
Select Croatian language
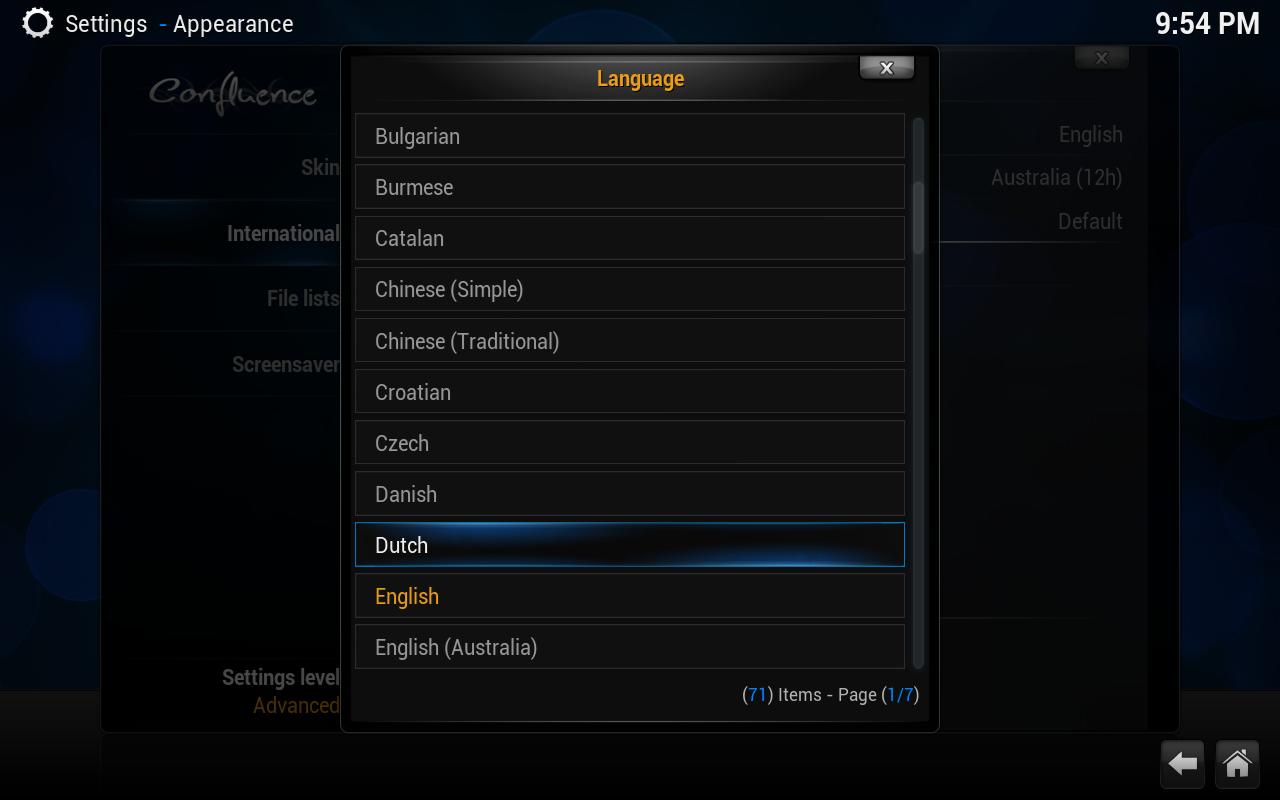(x=630, y=392)
